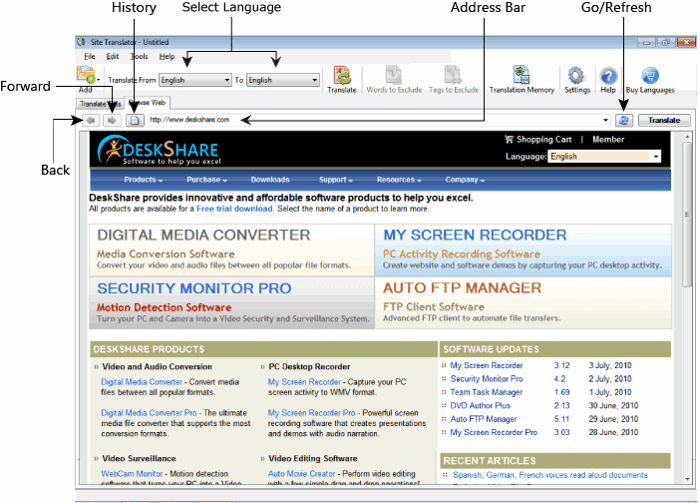
Task: Open the Digital Media Converter Pro link
Action: pos(149,413)
